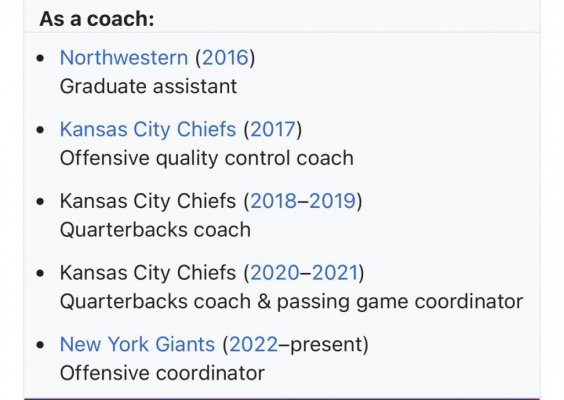Open the 2022 season link
This screenshot has width=564, height=400.
(x=254, y=344)
